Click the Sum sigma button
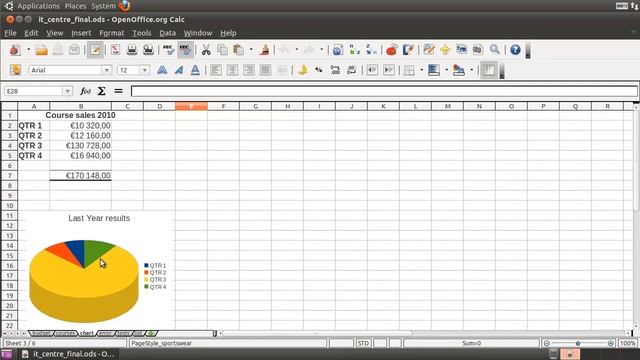 click(x=102, y=91)
